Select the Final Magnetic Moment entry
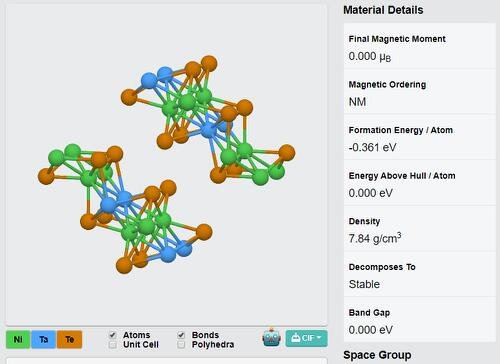The height and width of the screenshot is (364, 500). coord(420,46)
